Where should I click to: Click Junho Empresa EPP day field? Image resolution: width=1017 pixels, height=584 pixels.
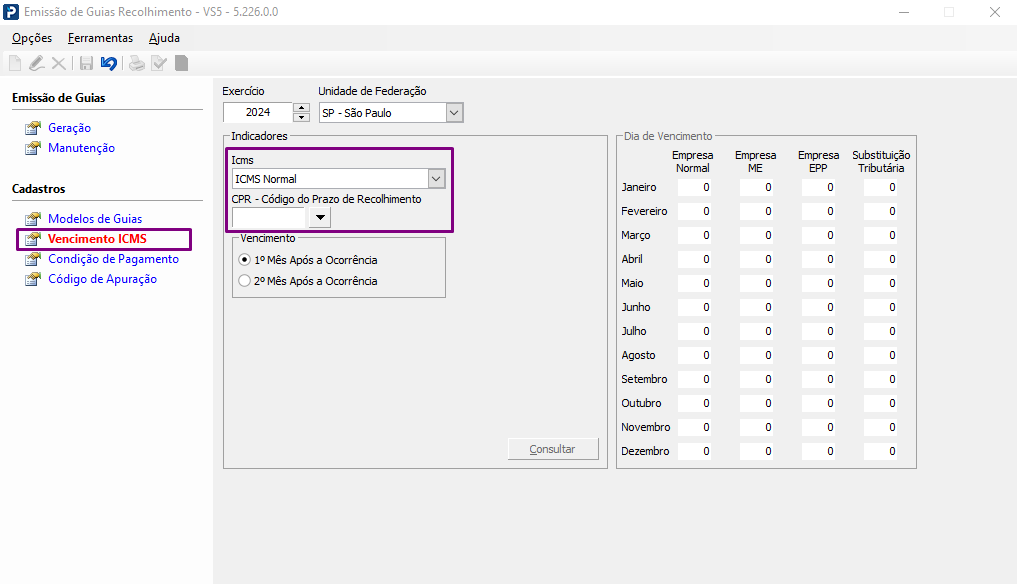click(819, 308)
